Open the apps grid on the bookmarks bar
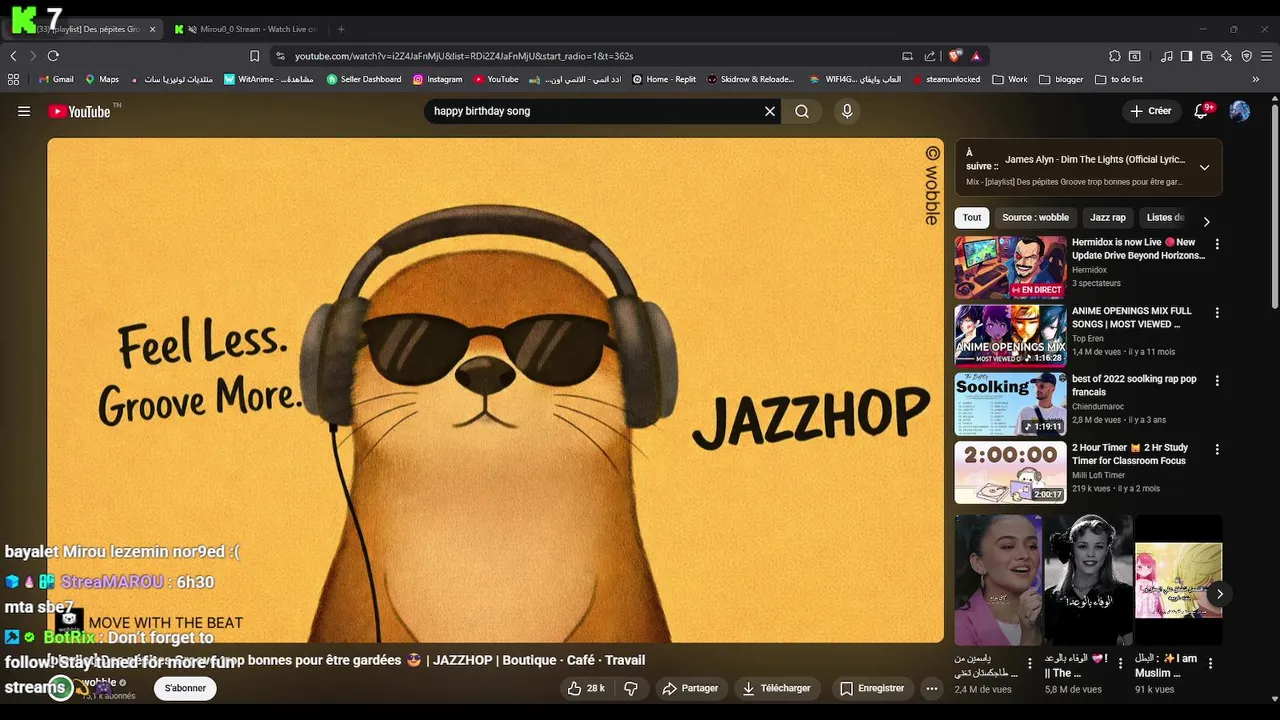This screenshot has width=1280, height=720. pos(13,79)
